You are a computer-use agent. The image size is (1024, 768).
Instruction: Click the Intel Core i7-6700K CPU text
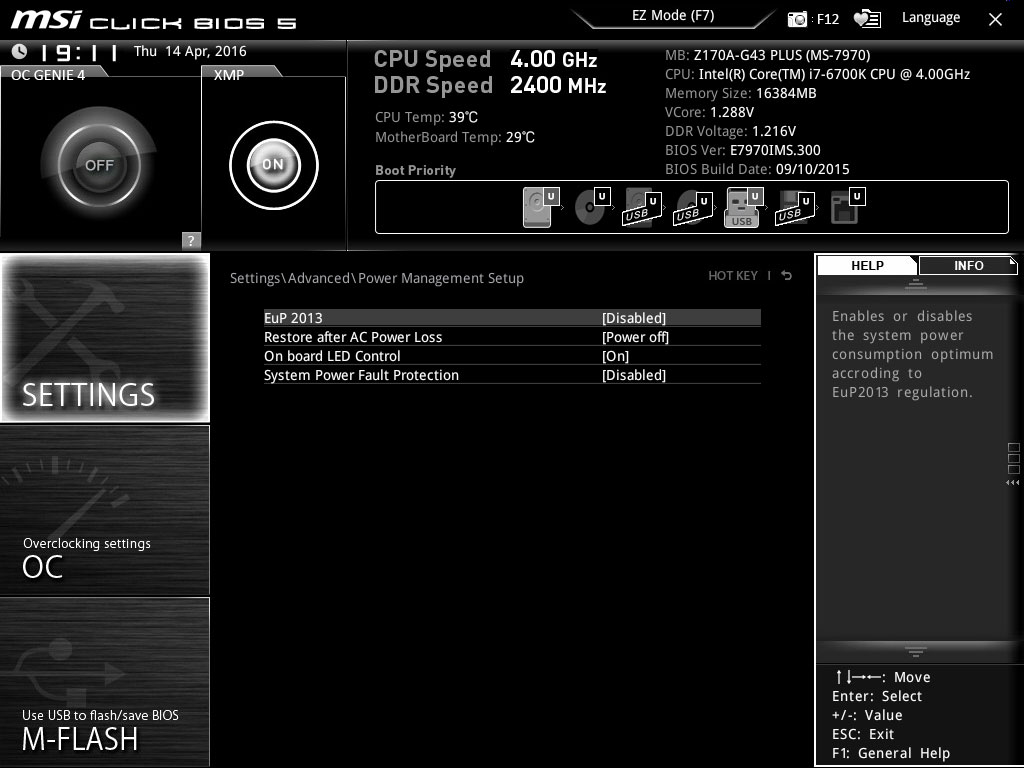click(x=817, y=74)
